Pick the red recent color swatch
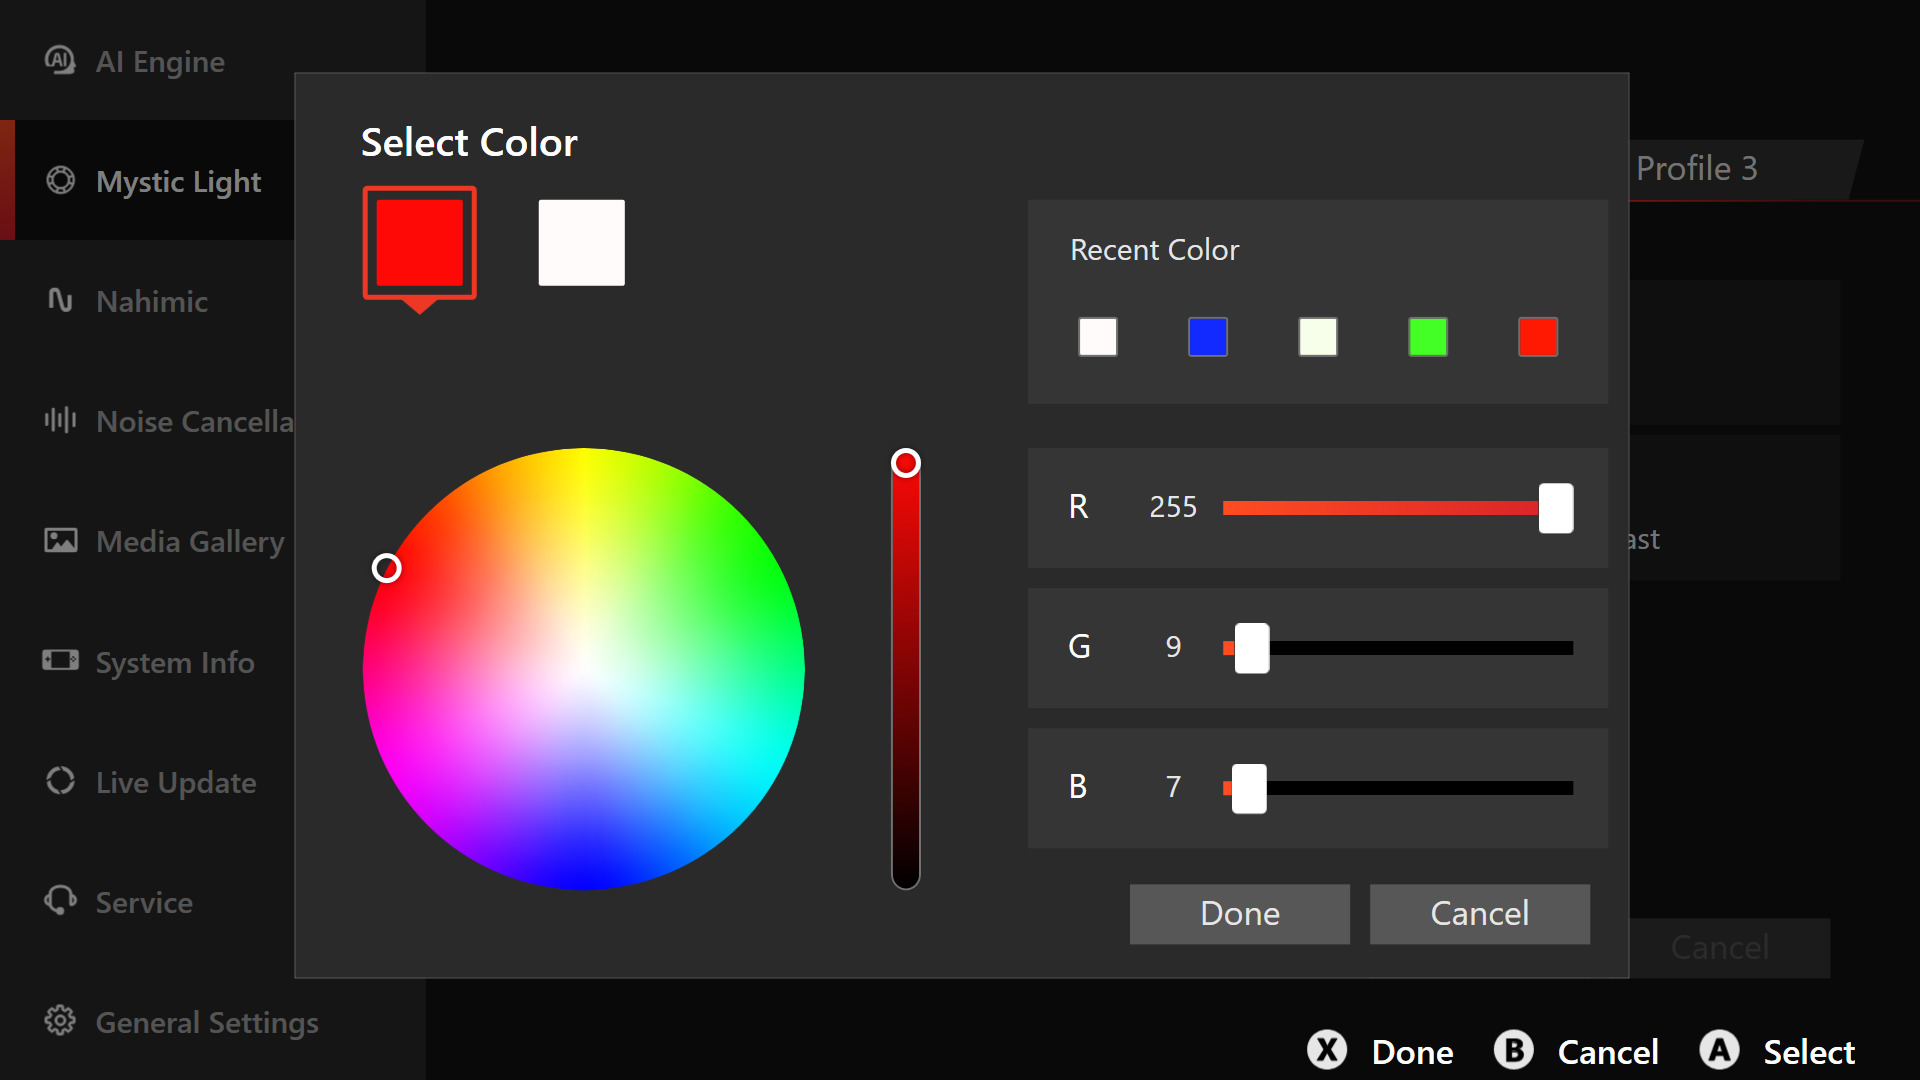Viewport: 1920px width, 1080px height. (x=1538, y=337)
